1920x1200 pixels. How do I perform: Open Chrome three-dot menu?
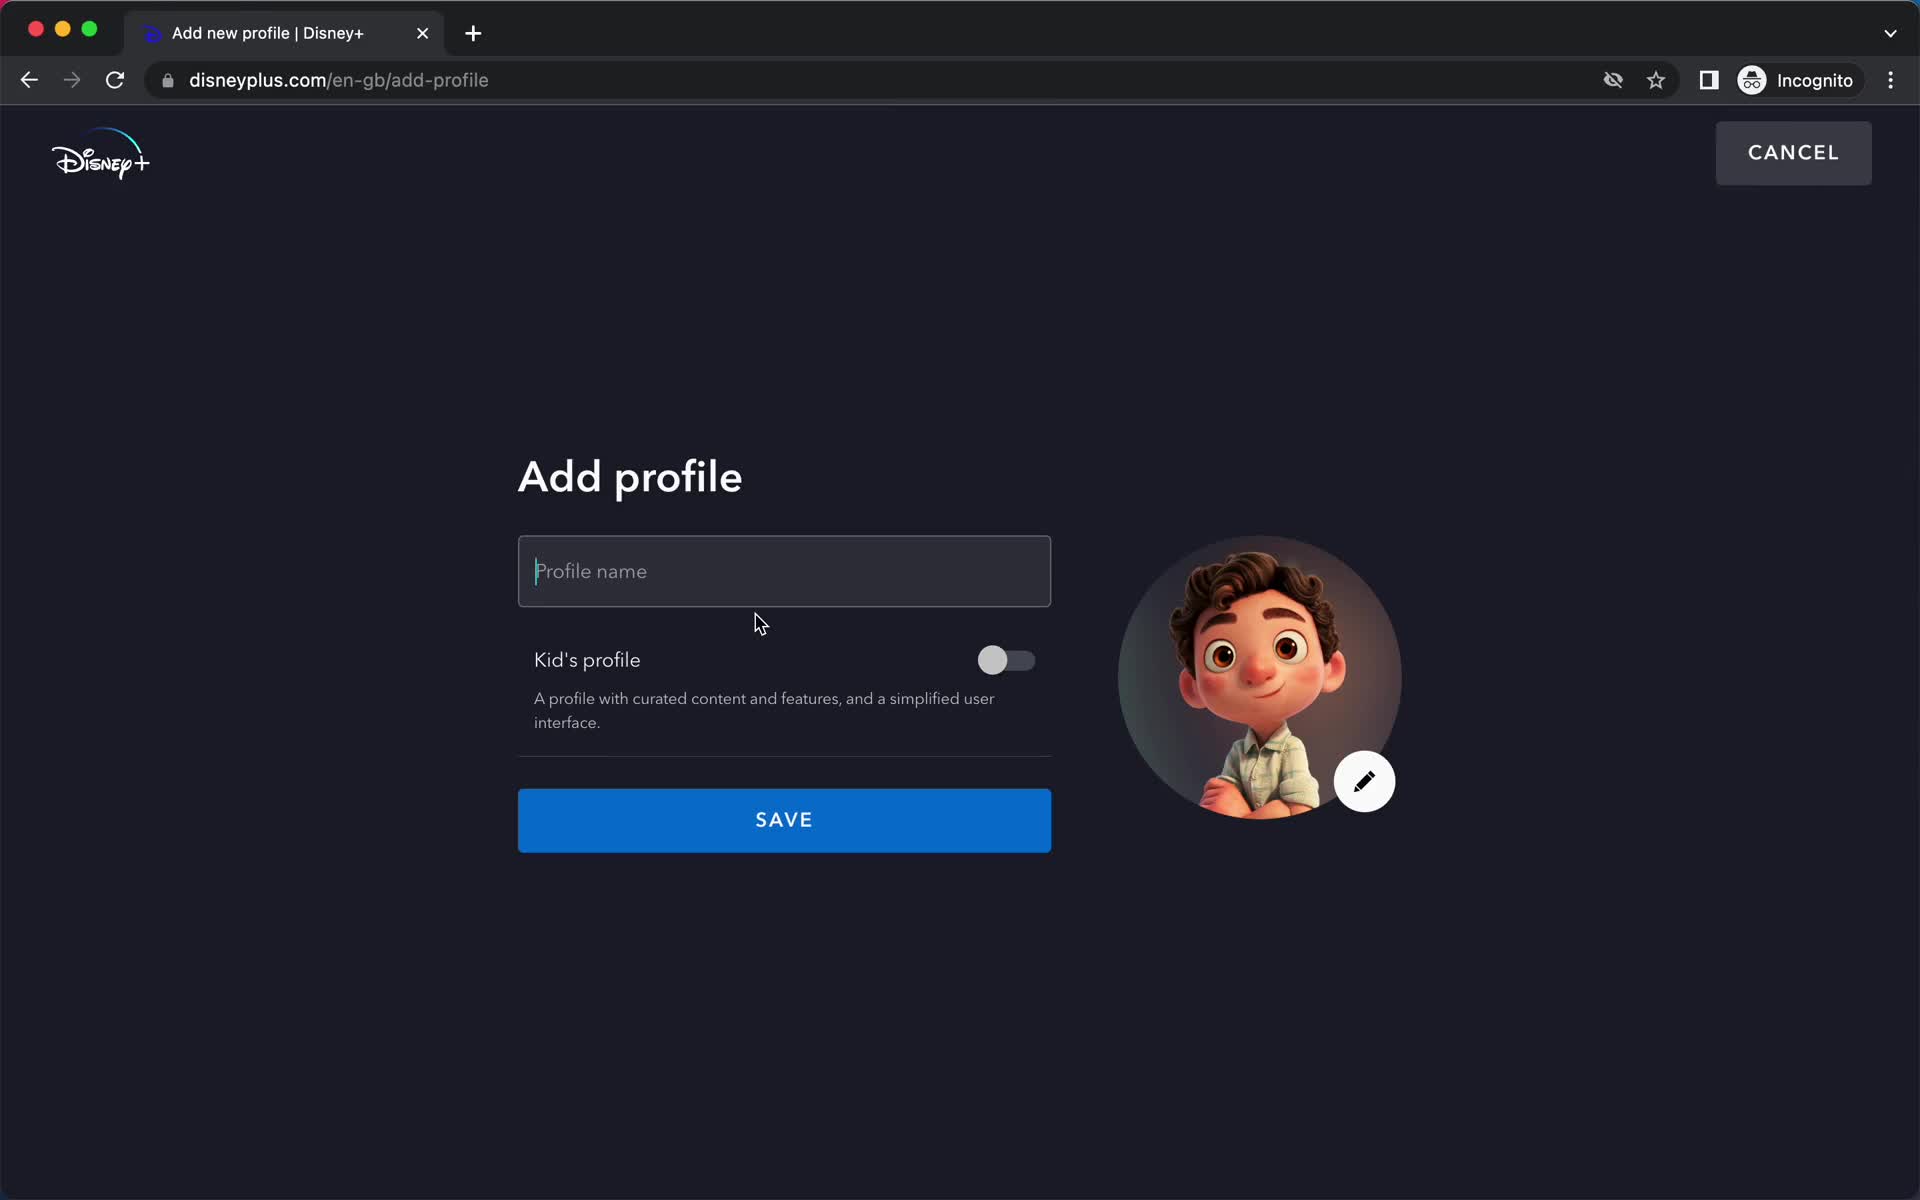(1890, 80)
